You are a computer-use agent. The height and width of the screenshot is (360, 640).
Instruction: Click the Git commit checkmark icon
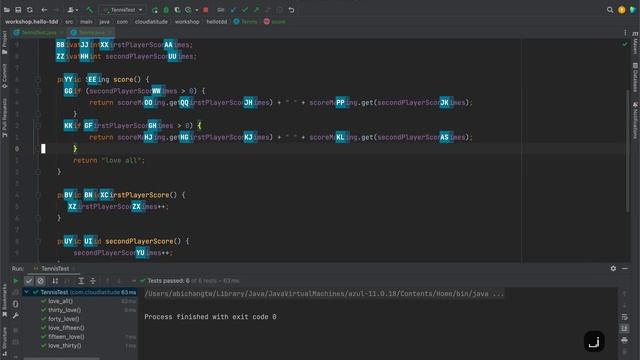[245, 10]
